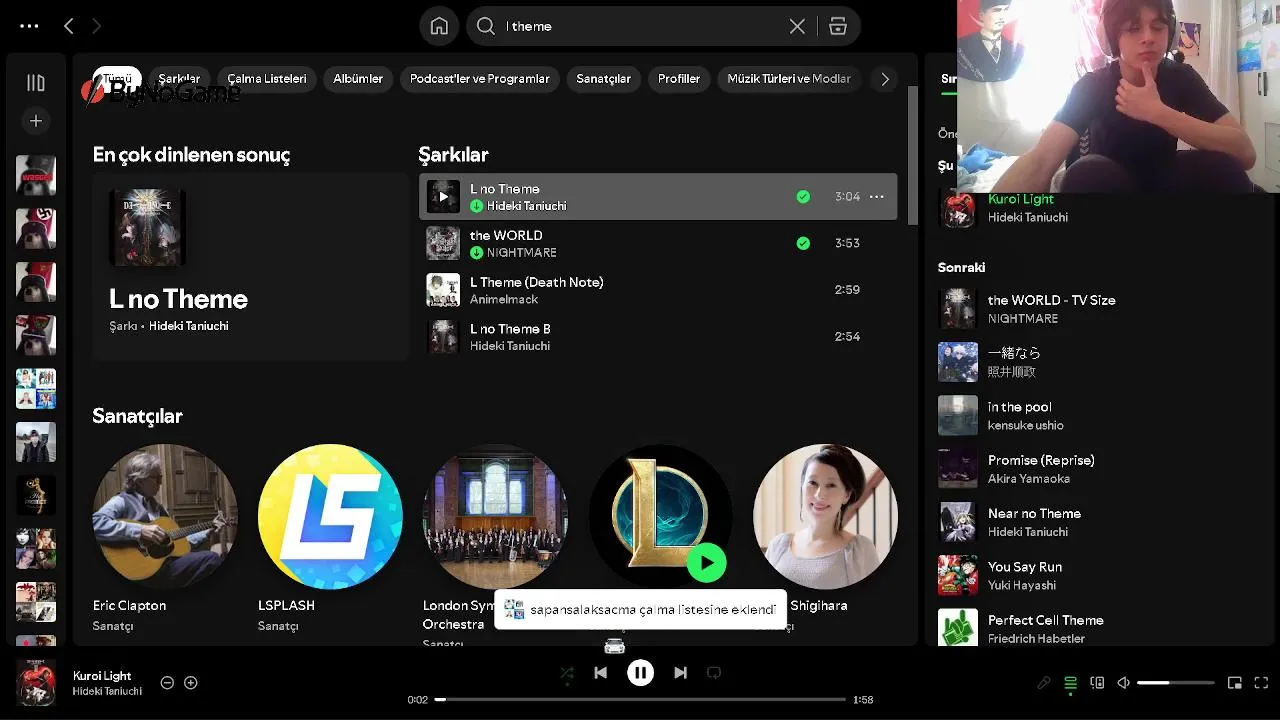Play Perfect Cell Theme from queue
Viewport: 1280px width, 720px height.
(1100, 628)
